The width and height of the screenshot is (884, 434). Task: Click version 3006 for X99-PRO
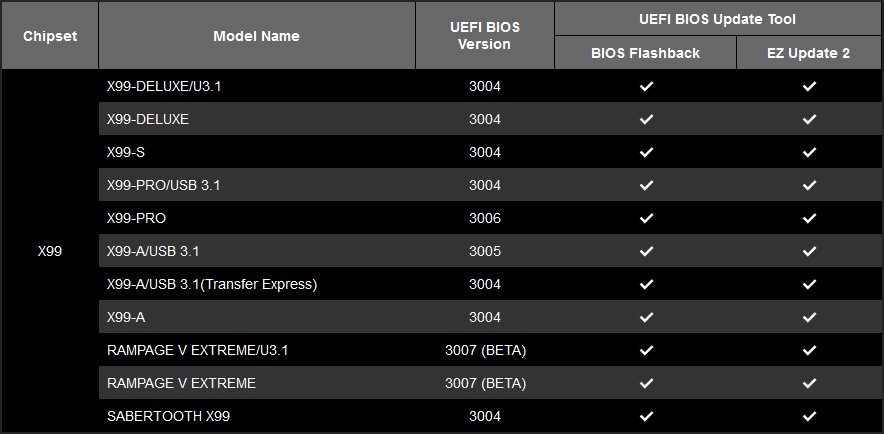click(x=484, y=218)
